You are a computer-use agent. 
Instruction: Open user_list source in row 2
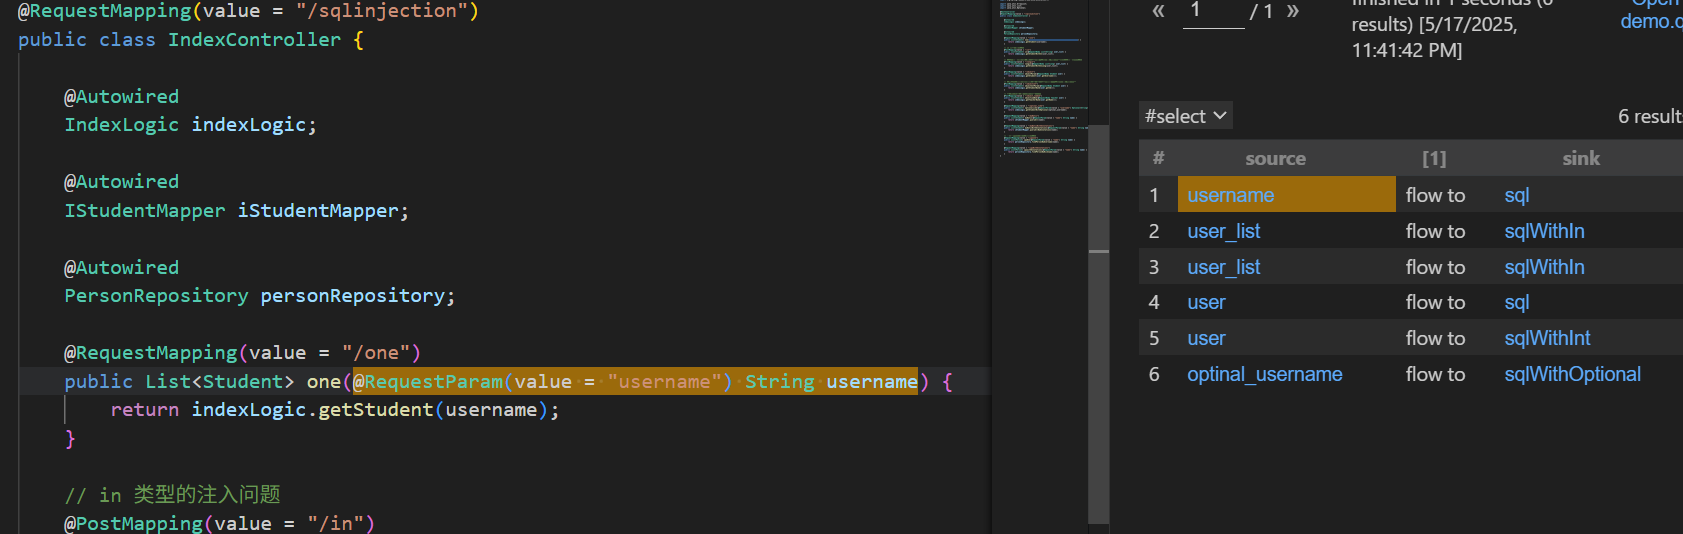click(x=1223, y=231)
